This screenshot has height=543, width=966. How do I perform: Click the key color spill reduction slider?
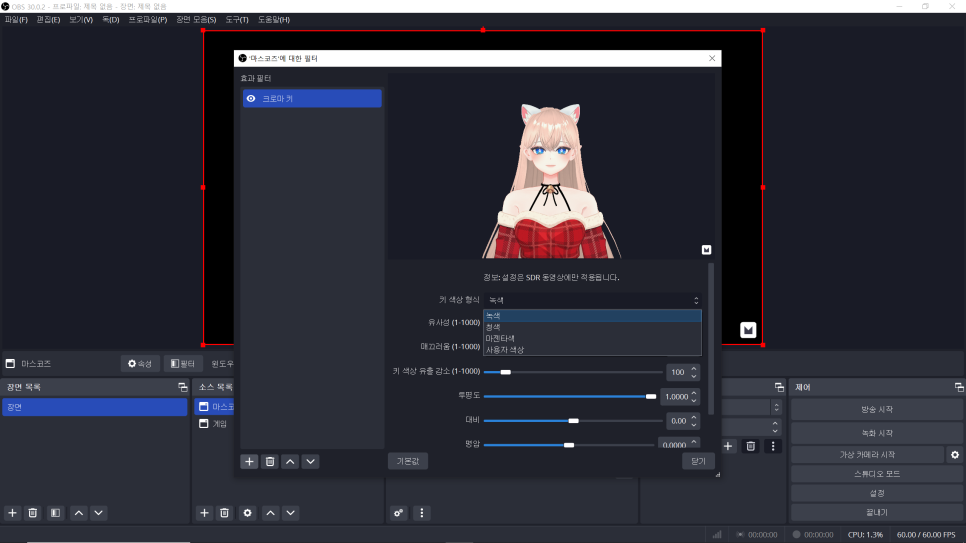click(x=573, y=372)
